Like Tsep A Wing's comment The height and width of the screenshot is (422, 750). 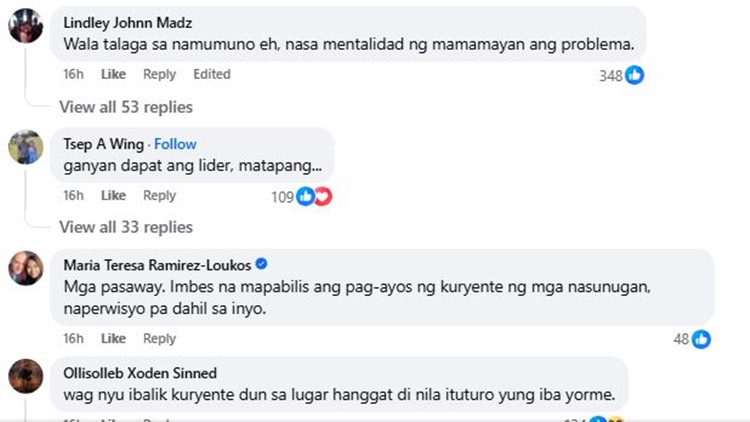113,196
